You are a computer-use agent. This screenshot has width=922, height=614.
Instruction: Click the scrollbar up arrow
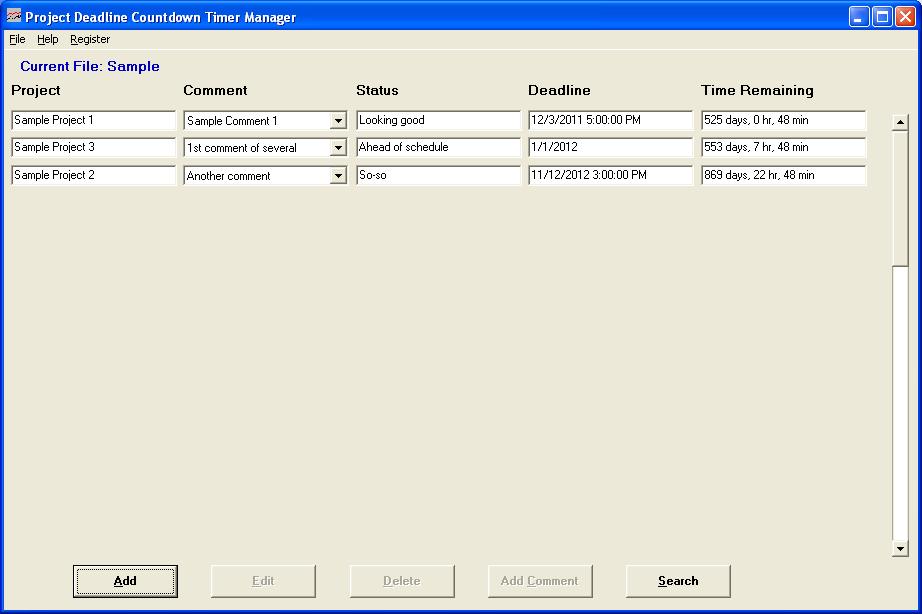pyautogui.click(x=900, y=123)
